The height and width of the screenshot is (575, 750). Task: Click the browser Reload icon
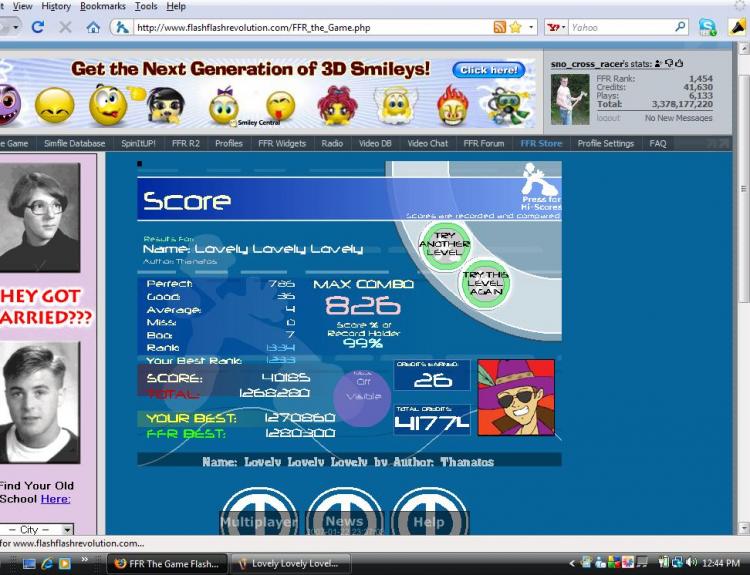pyautogui.click(x=38, y=27)
